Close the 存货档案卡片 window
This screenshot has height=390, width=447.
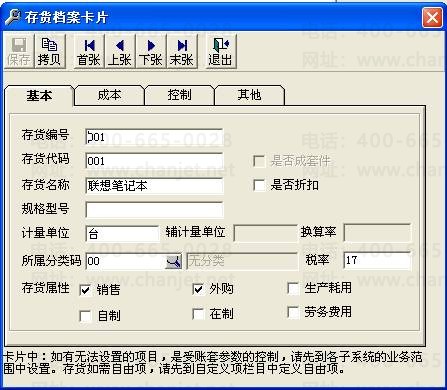[x=432, y=17]
